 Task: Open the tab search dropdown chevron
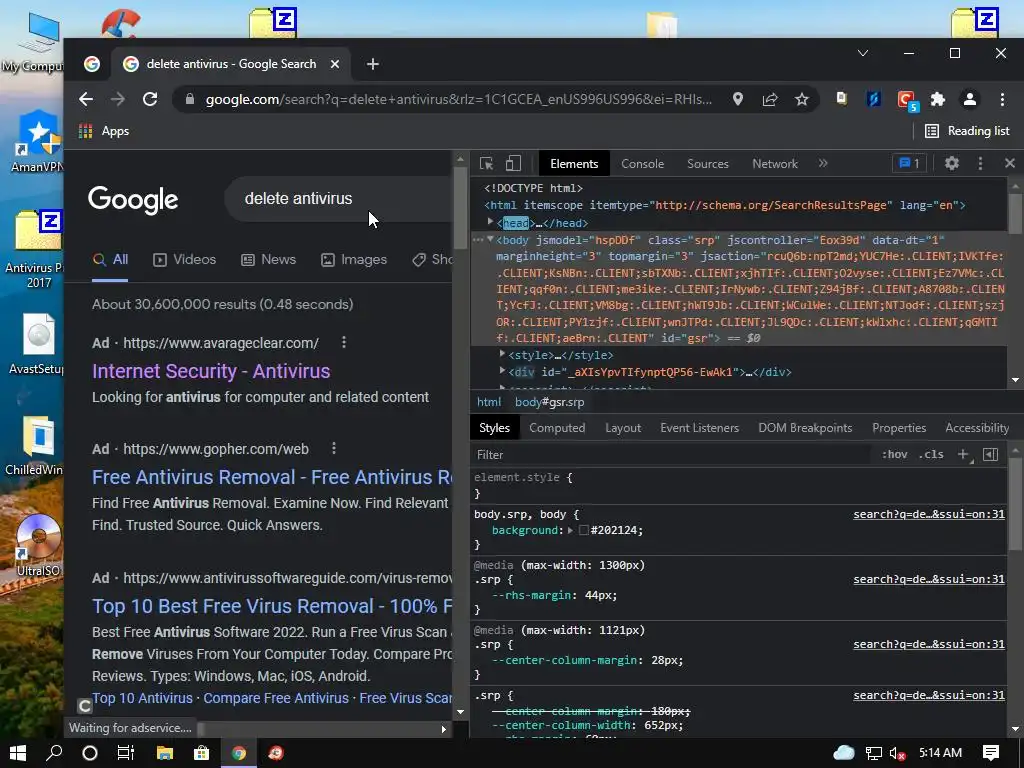click(x=863, y=53)
